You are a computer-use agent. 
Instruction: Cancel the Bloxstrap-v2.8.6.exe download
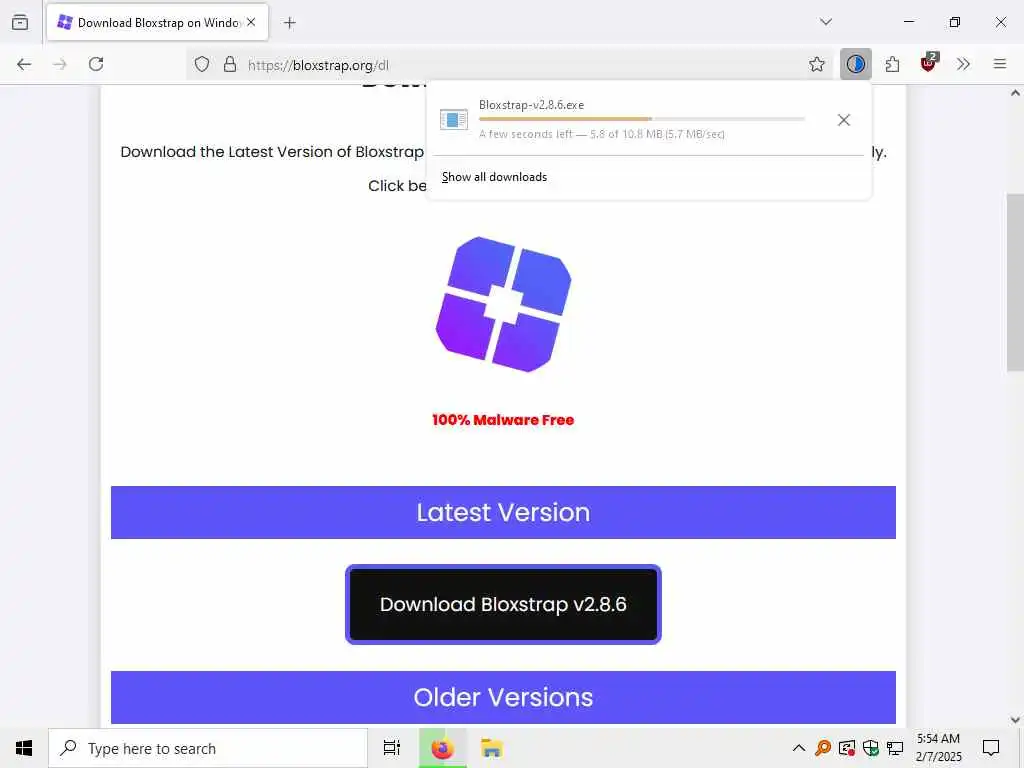point(844,120)
